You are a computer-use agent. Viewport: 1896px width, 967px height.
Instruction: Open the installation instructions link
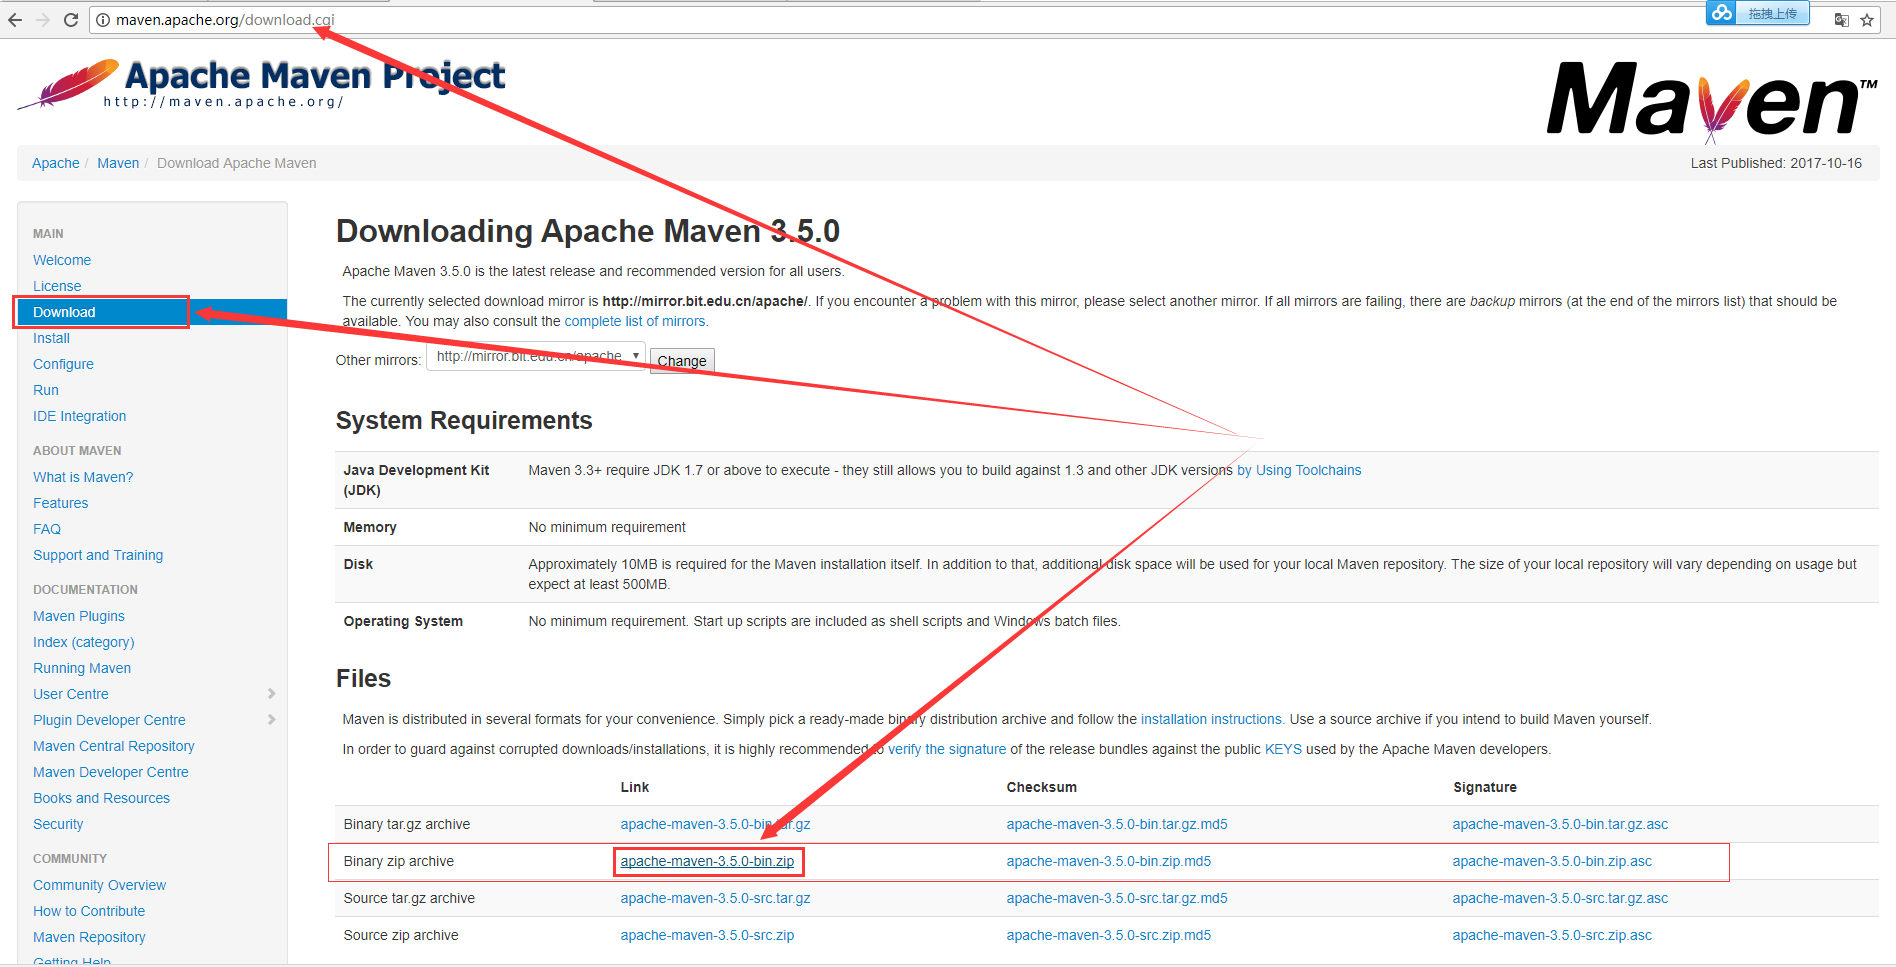[x=1212, y=719]
